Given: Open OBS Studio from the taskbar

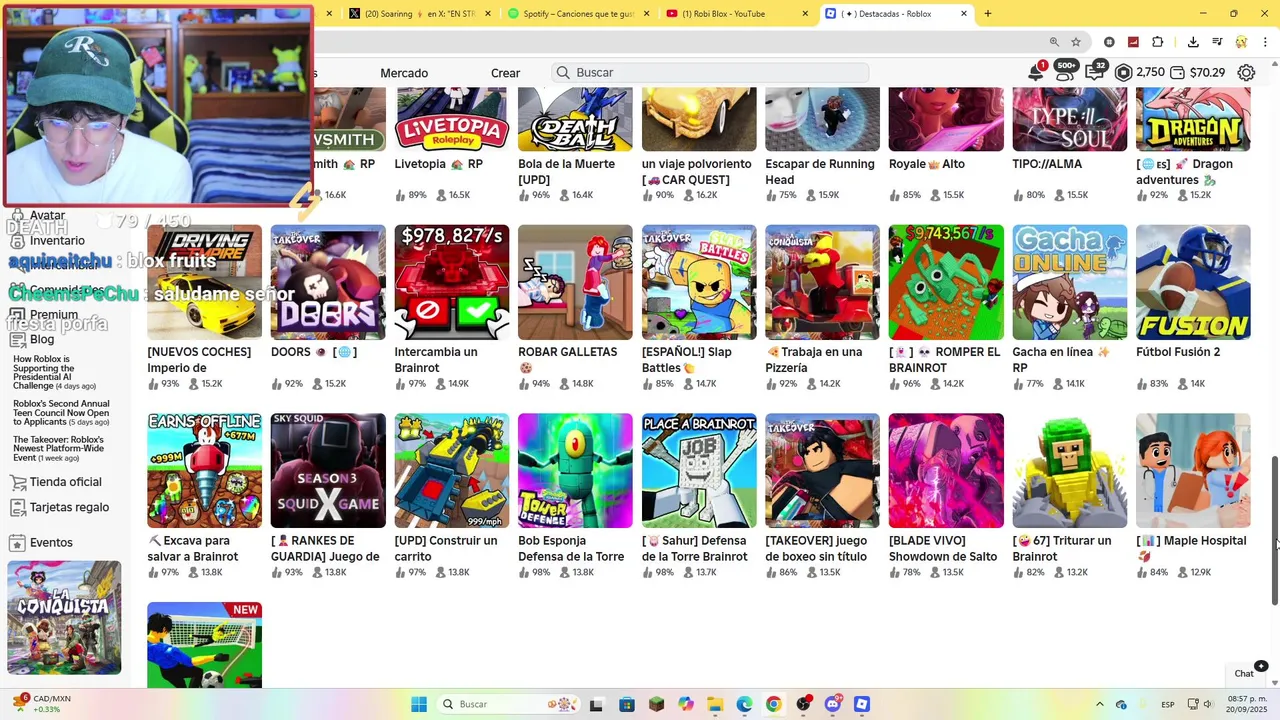Looking at the screenshot, I should (x=803, y=704).
